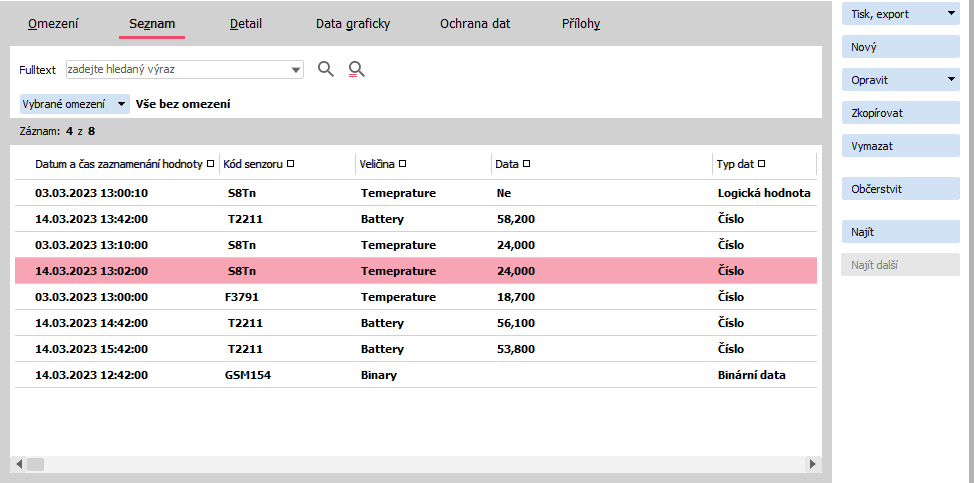974x483 pixels.
Task: Click the underlined magnifier advanced search icon
Action: tap(356, 69)
